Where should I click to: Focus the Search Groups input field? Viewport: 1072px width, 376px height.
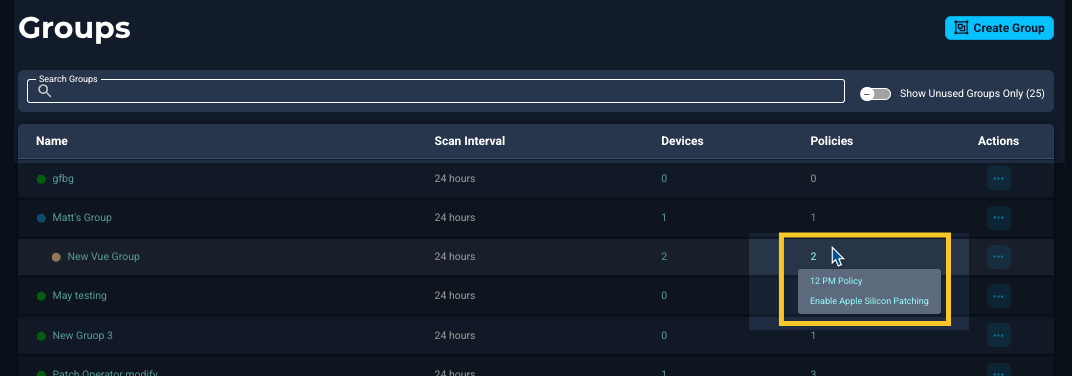pos(436,91)
